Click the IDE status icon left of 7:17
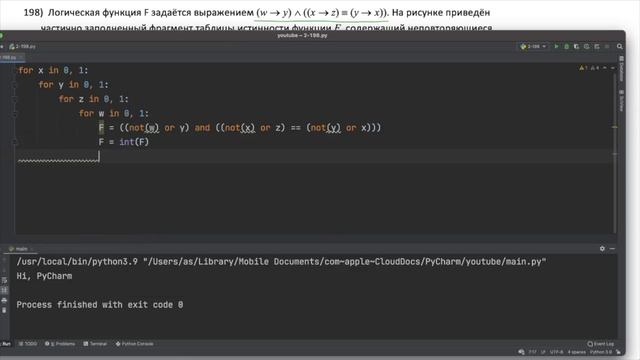640x360 pixels. tap(521, 352)
